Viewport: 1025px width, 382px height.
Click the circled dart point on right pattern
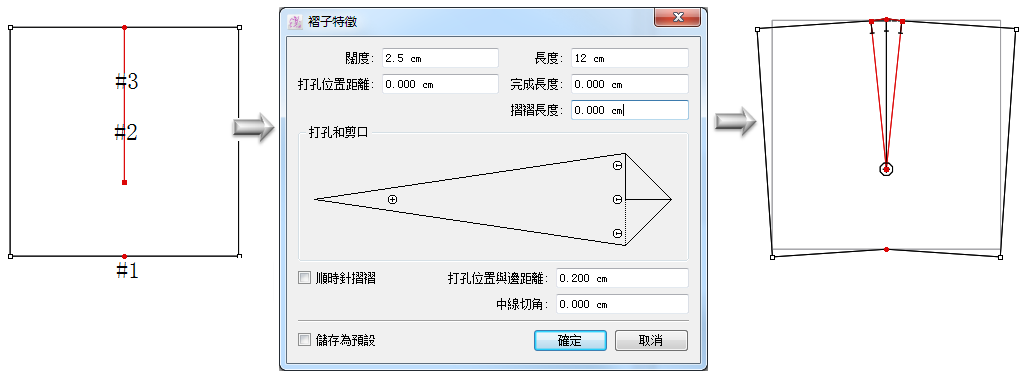[886, 169]
